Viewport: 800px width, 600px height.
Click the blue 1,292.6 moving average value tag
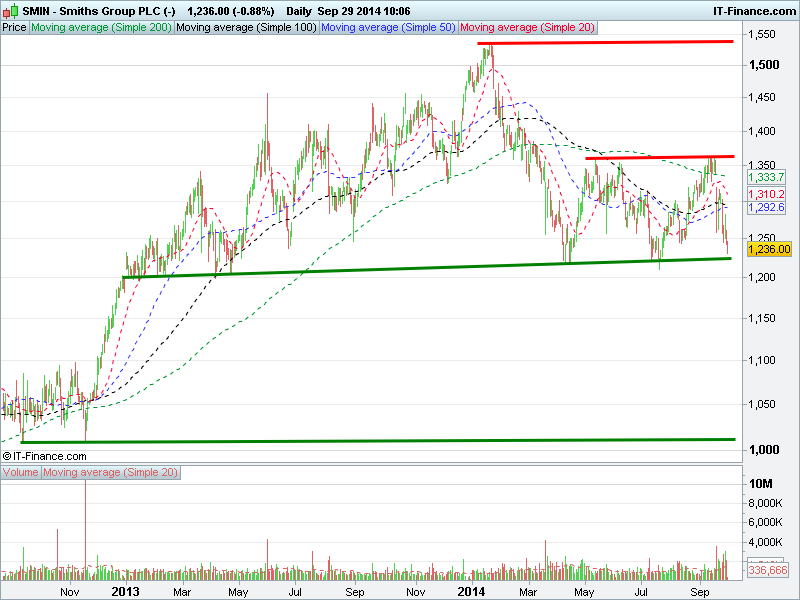coord(767,208)
